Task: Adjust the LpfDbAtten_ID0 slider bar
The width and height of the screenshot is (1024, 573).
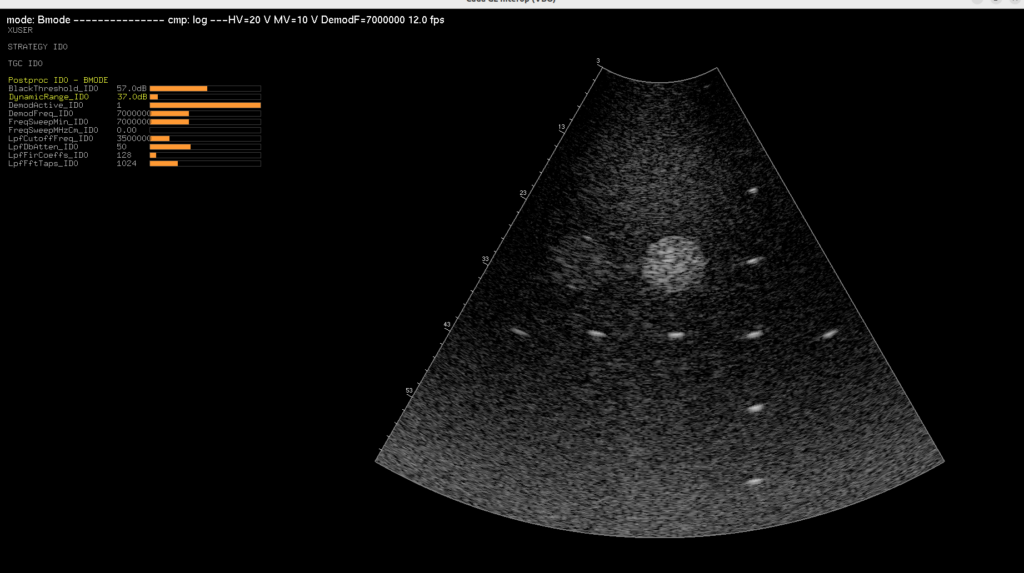Action: [x=205, y=147]
